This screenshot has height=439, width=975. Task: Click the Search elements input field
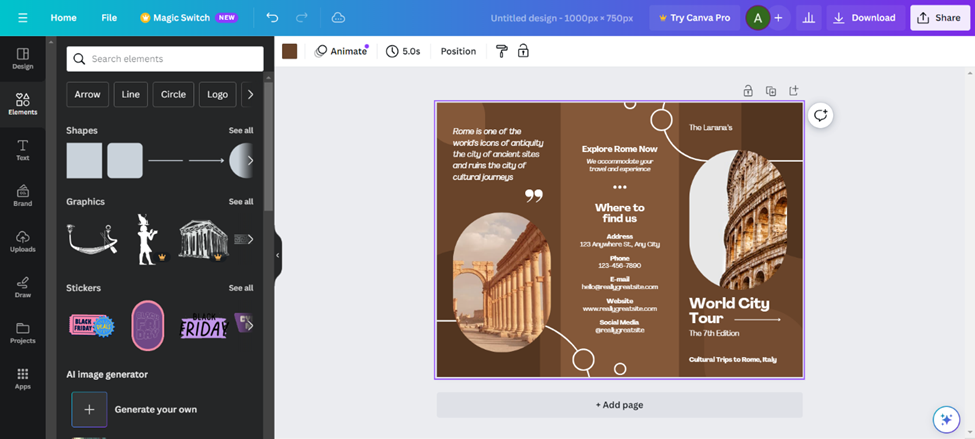tap(165, 59)
